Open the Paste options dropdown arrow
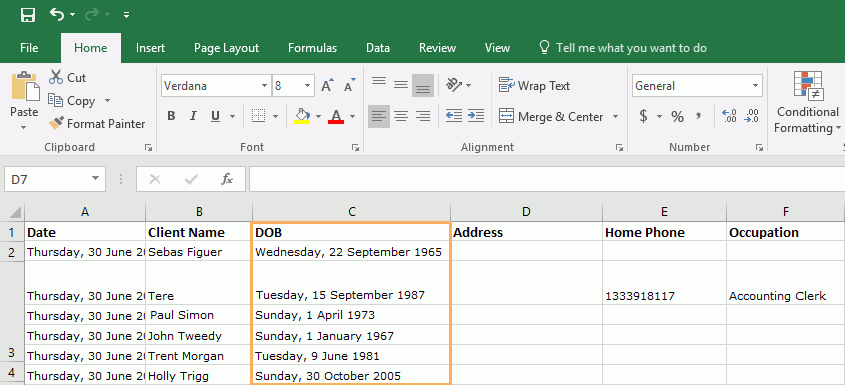Viewport: 845px width, 385px height. click(24, 128)
